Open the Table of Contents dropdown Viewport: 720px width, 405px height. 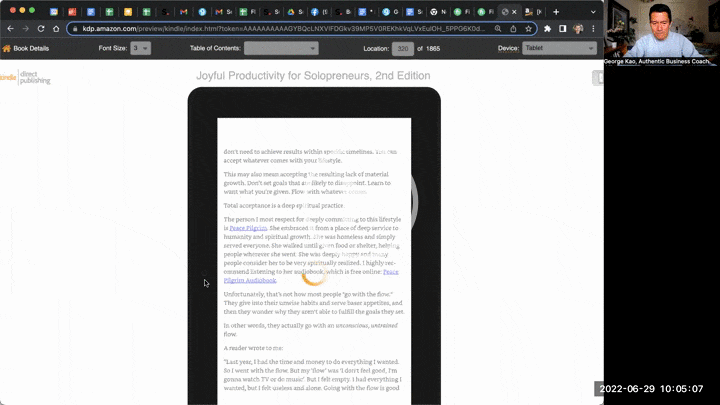(x=281, y=48)
